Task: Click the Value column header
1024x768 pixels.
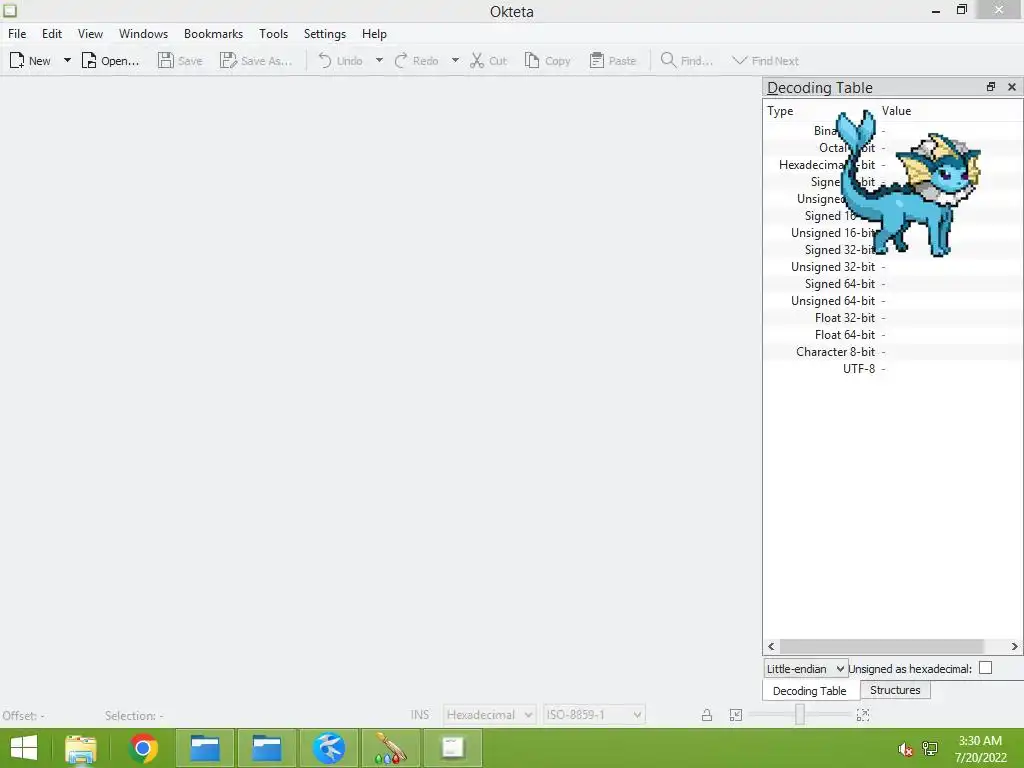Action: [950, 111]
